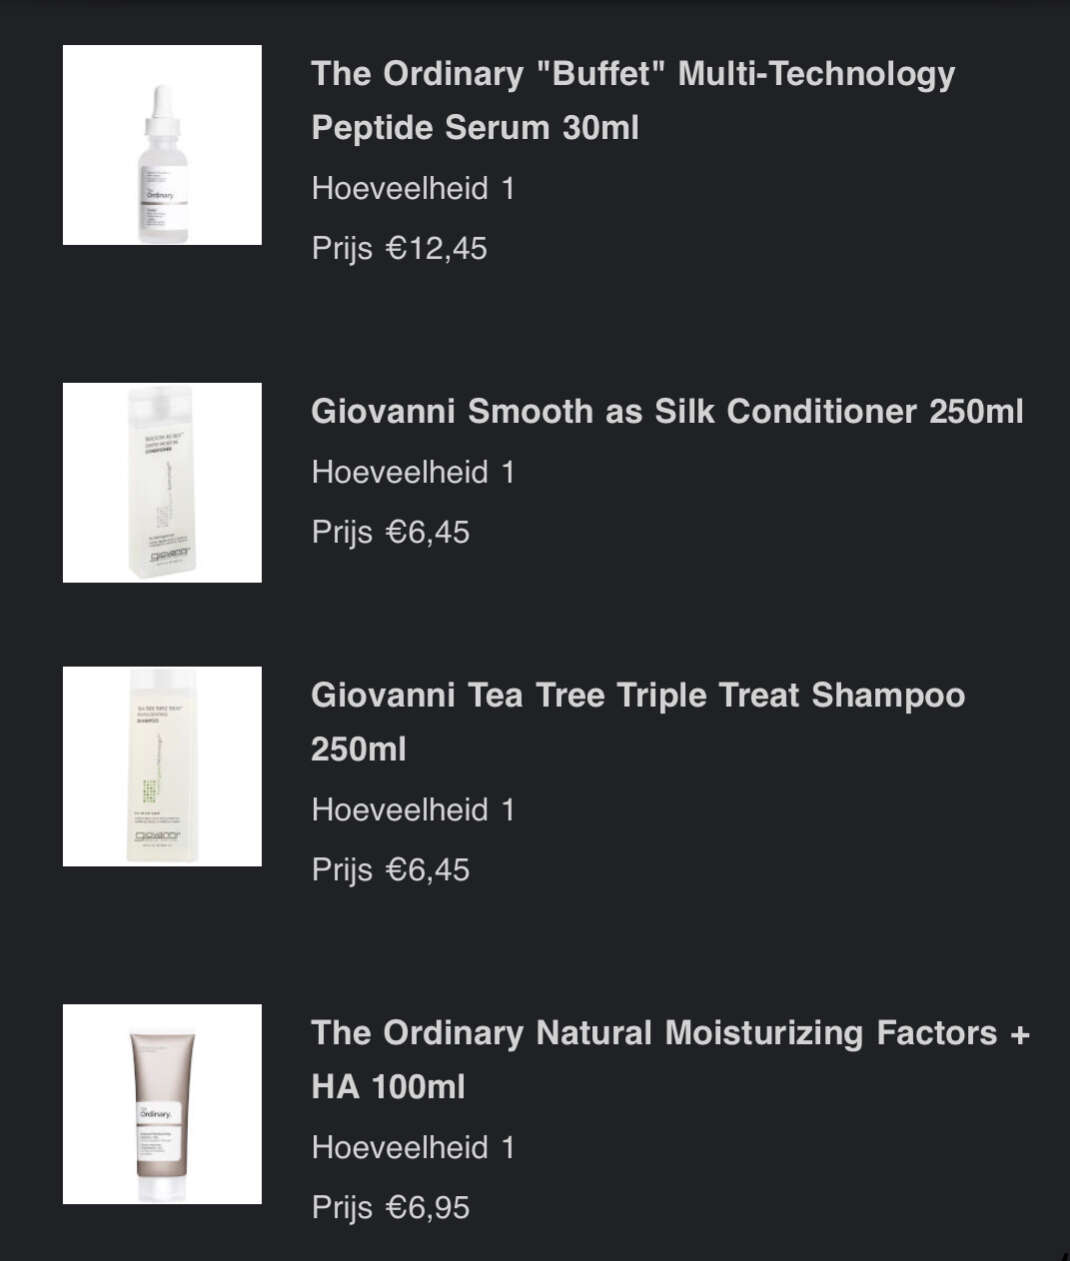Select the shampoo Prijs €6,45 text
The height and width of the screenshot is (1261, 1070).
click(390, 870)
